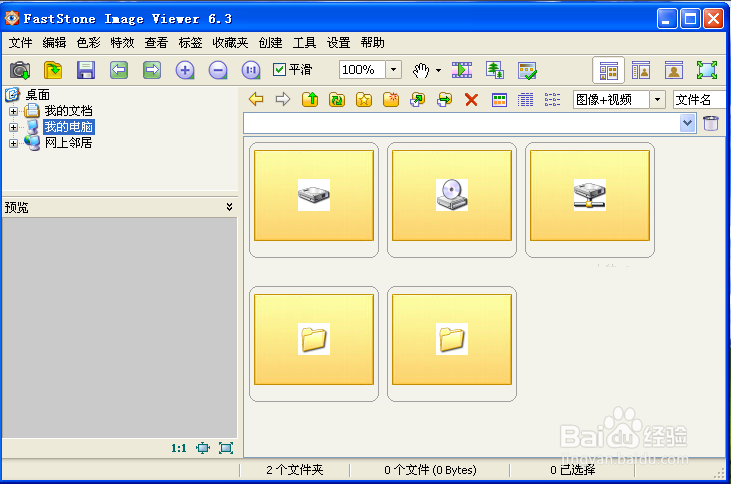Open the 帮助 menu
The height and width of the screenshot is (484, 731).
point(372,43)
